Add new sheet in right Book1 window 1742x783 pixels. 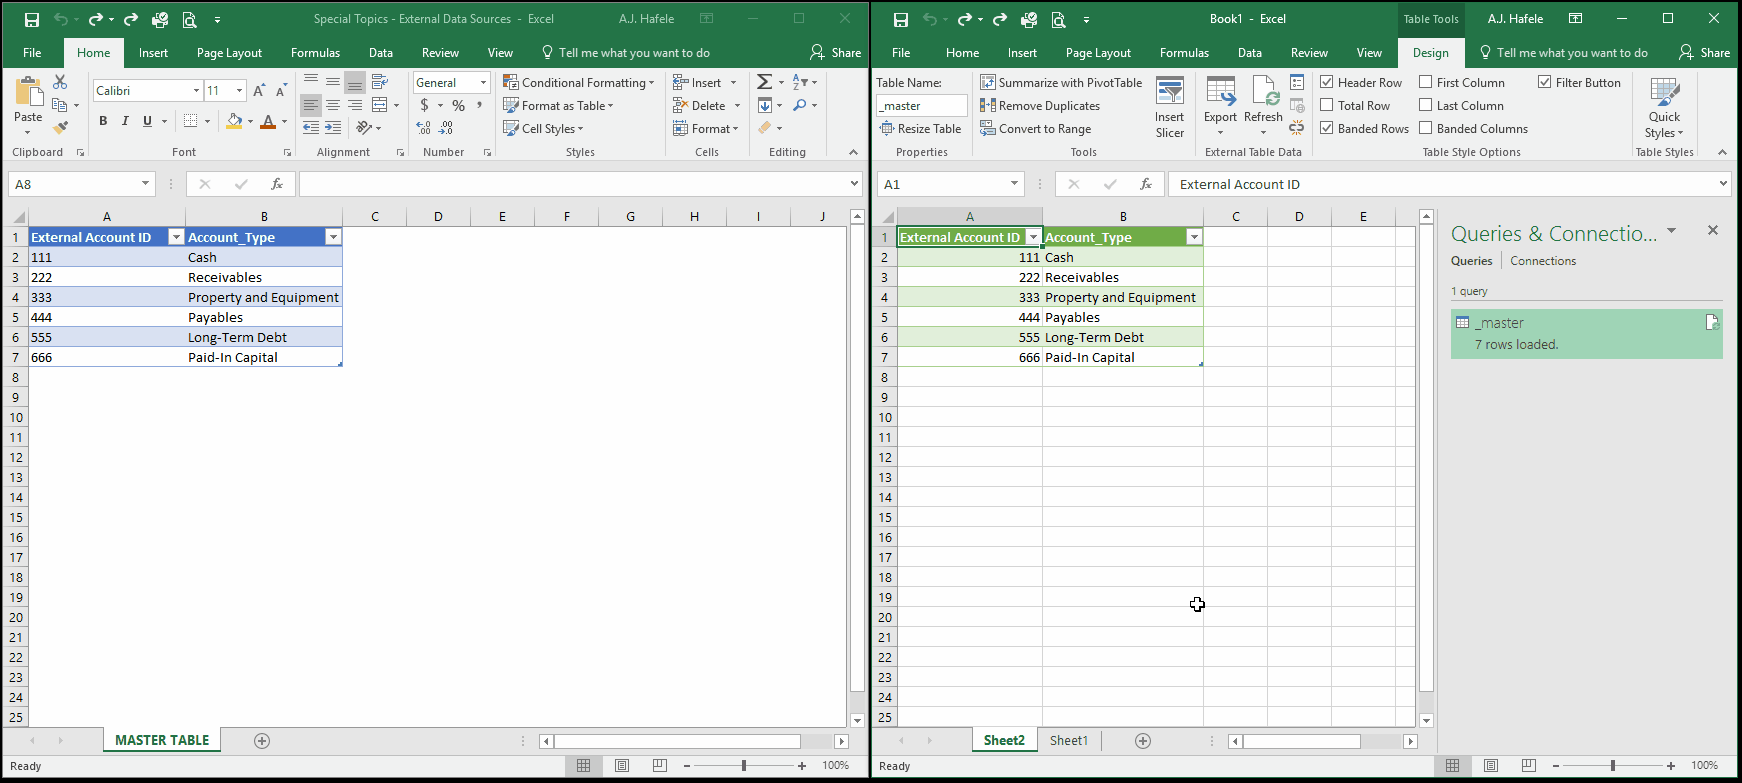[x=1143, y=741]
